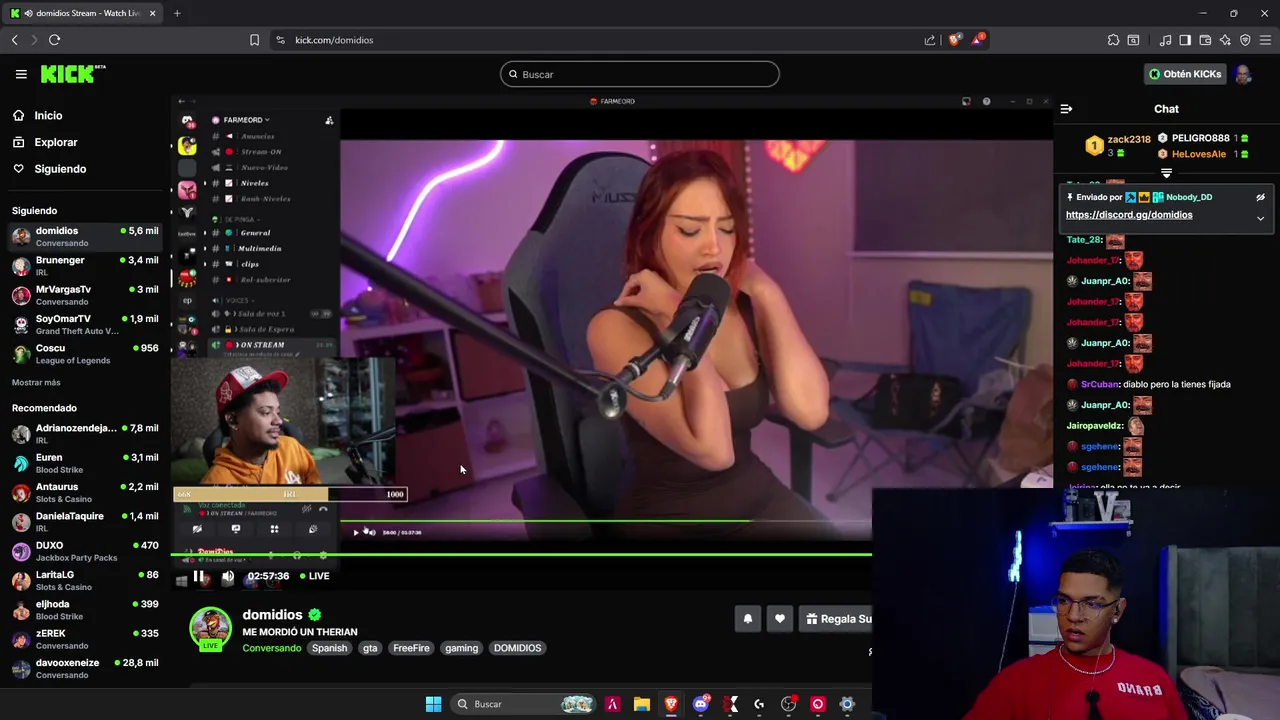The width and height of the screenshot is (1280, 720).
Task: Click the notification bell for domidios
Action: click(747, 619)
